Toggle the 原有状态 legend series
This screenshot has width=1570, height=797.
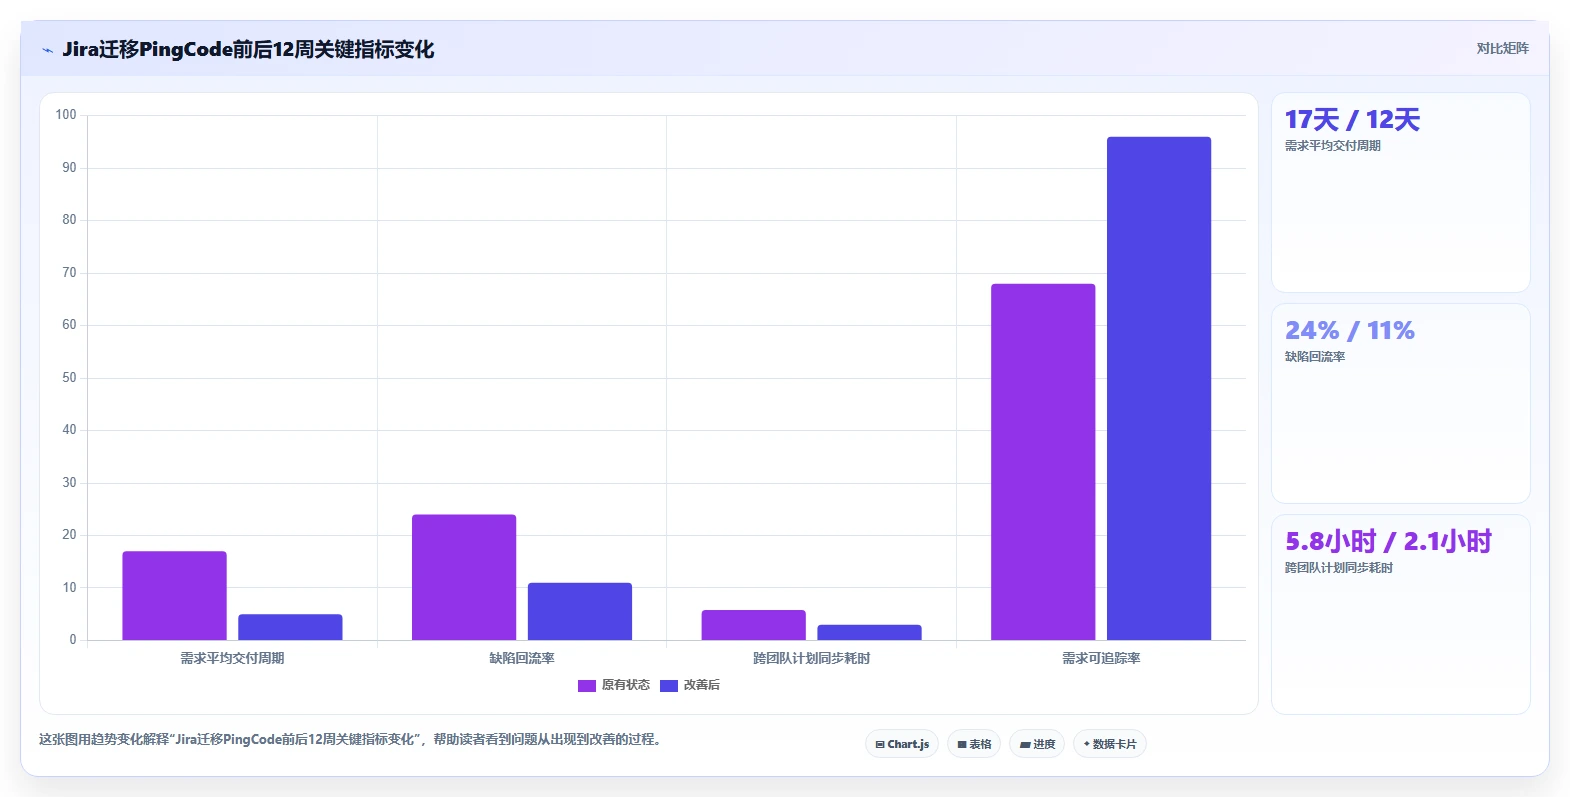tap(614, 685)
